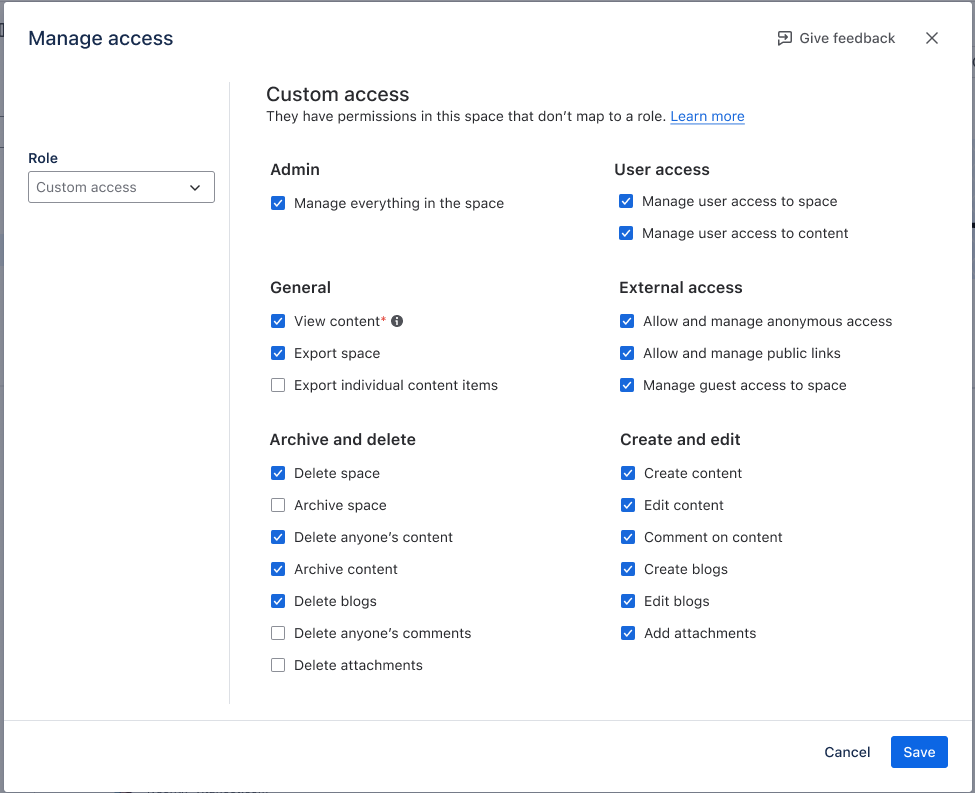Viewport: 975px width, 793px height.
Task: Click the Custom access role field text
Action: tap(86, 187)
